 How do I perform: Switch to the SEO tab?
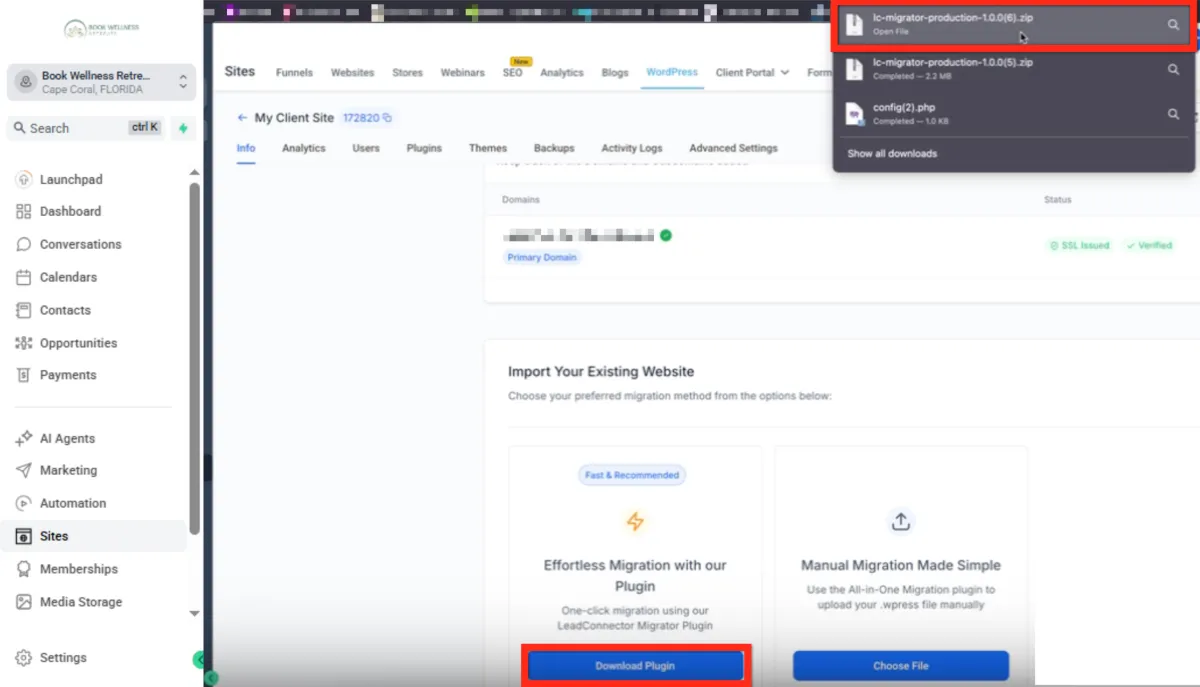coord(512,73)
